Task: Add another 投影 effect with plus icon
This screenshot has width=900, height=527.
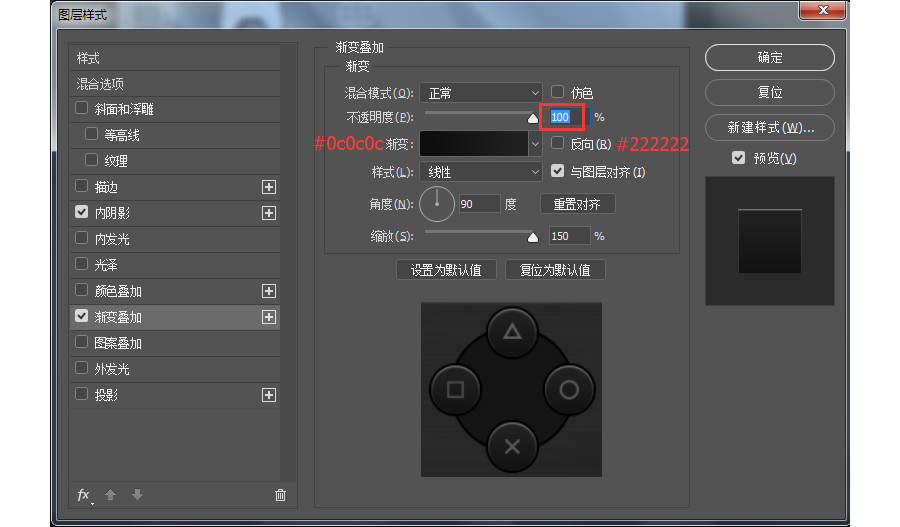Action: coord(269,395)
